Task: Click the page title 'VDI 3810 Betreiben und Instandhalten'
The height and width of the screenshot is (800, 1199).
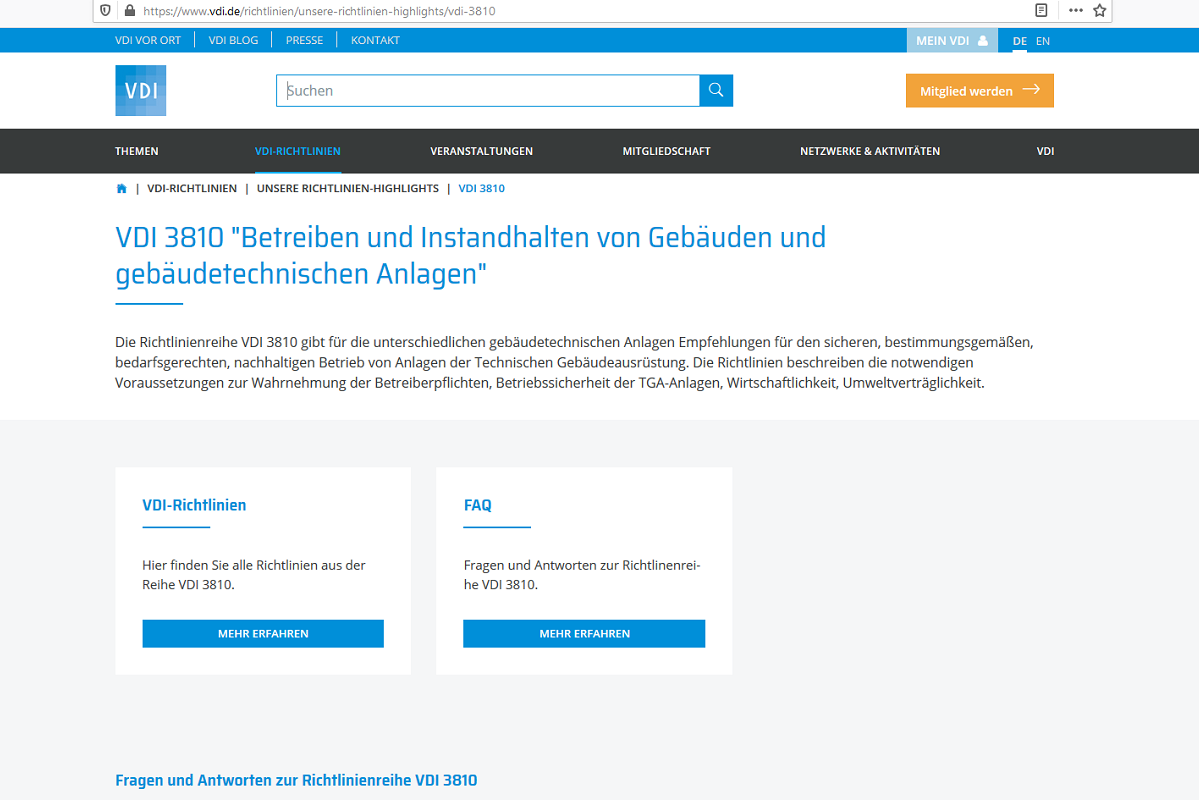Action: click(x=470, y=255)
